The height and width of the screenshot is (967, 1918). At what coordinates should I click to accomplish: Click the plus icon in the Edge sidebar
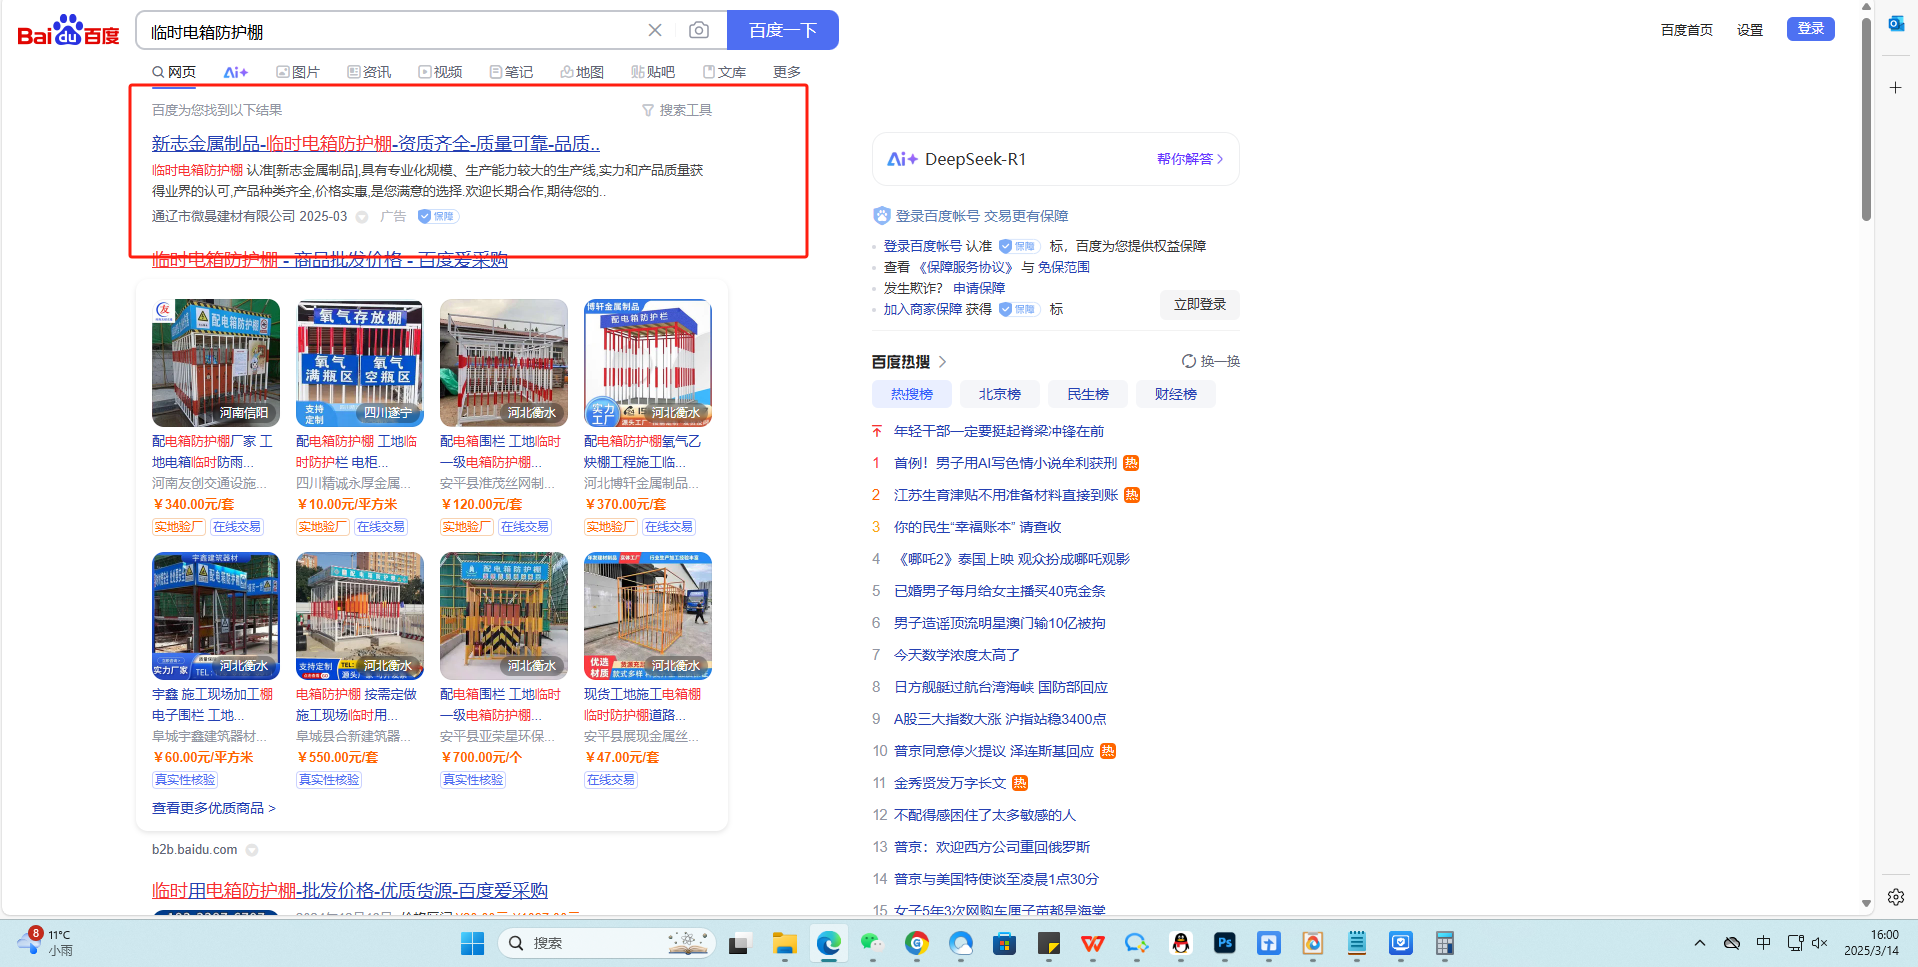click(1895, 88)
